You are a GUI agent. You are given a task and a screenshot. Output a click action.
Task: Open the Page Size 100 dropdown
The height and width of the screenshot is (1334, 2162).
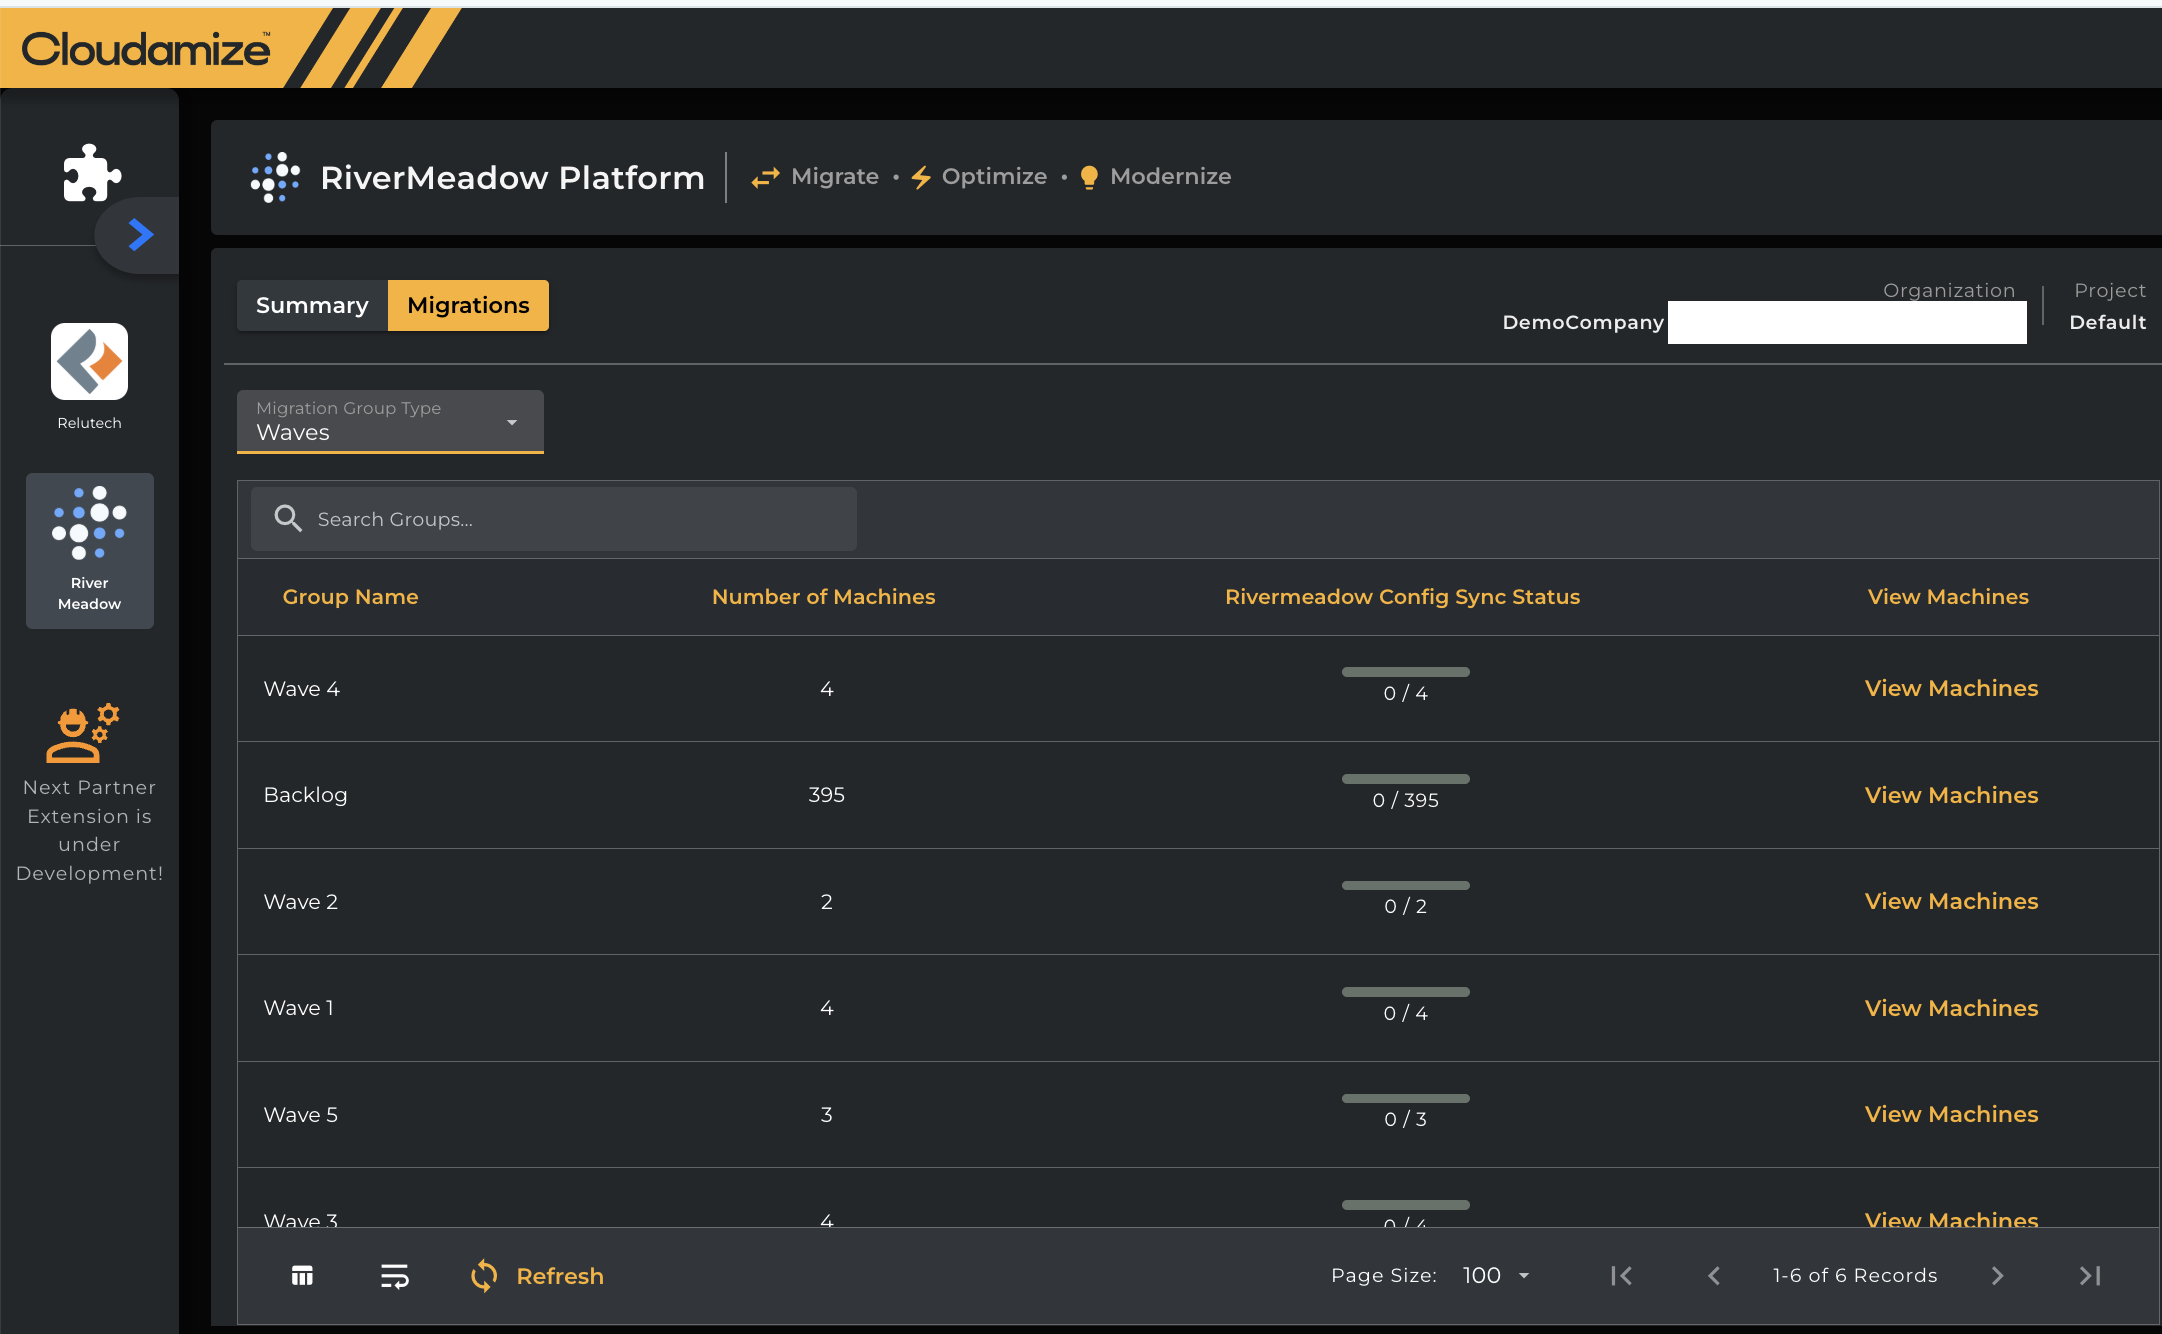coord(1496,1275)
